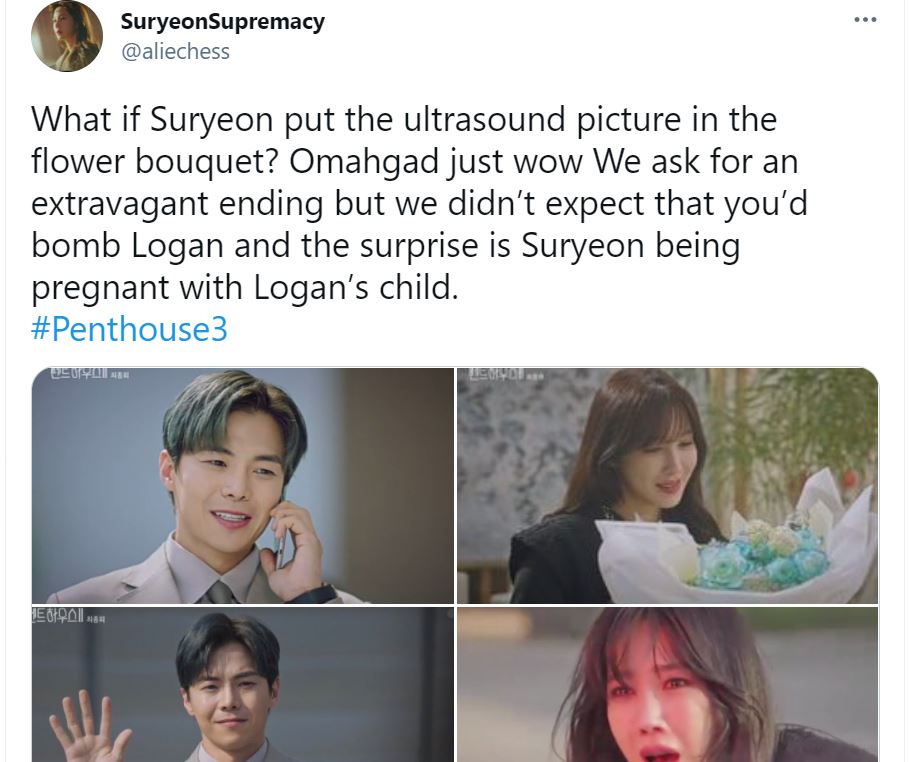Image resolution: width=909 pixels, height=762 pixels.
Task: Click the #Penthouse3 hashtag
Action: tap(129, 329)
